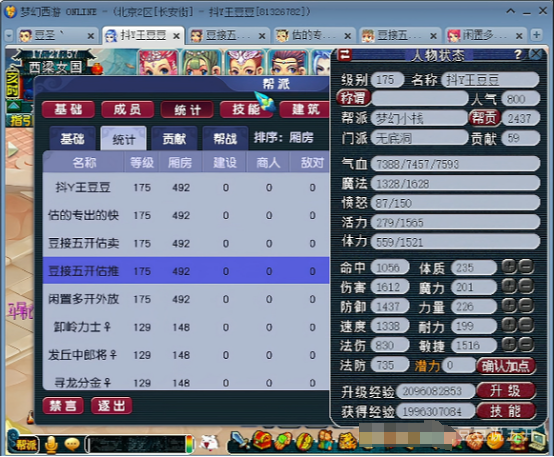Click the microphone voice chat icon
Viewport: 554px width, 457px height.
point(52,445)
